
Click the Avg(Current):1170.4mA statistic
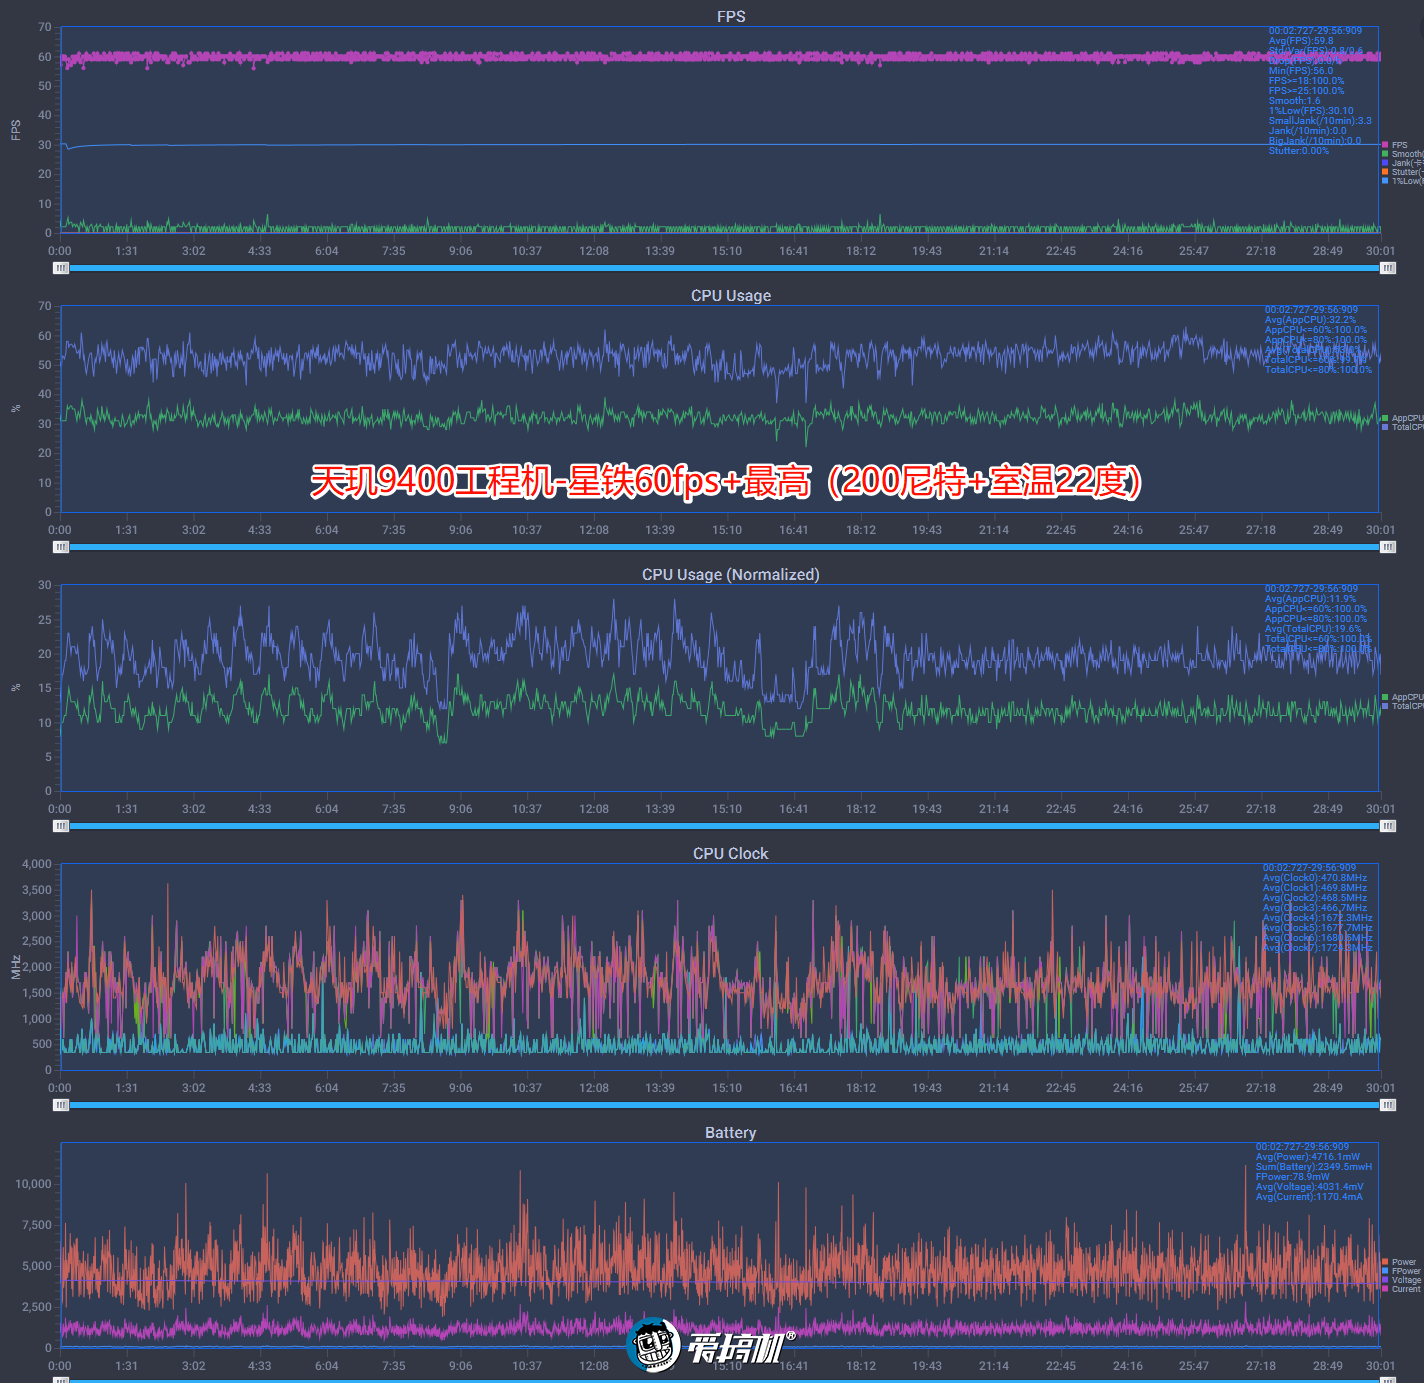click(x=1309, y=1197)
